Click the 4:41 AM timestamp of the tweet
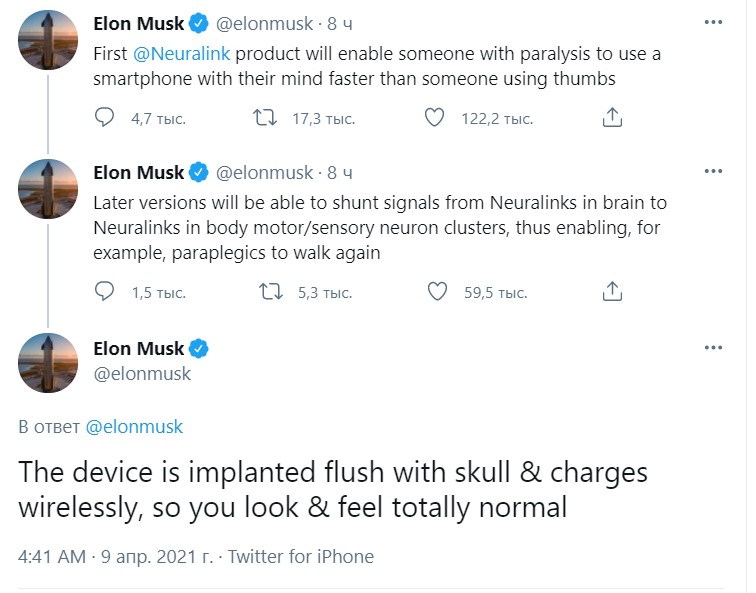 pos(52,557)
